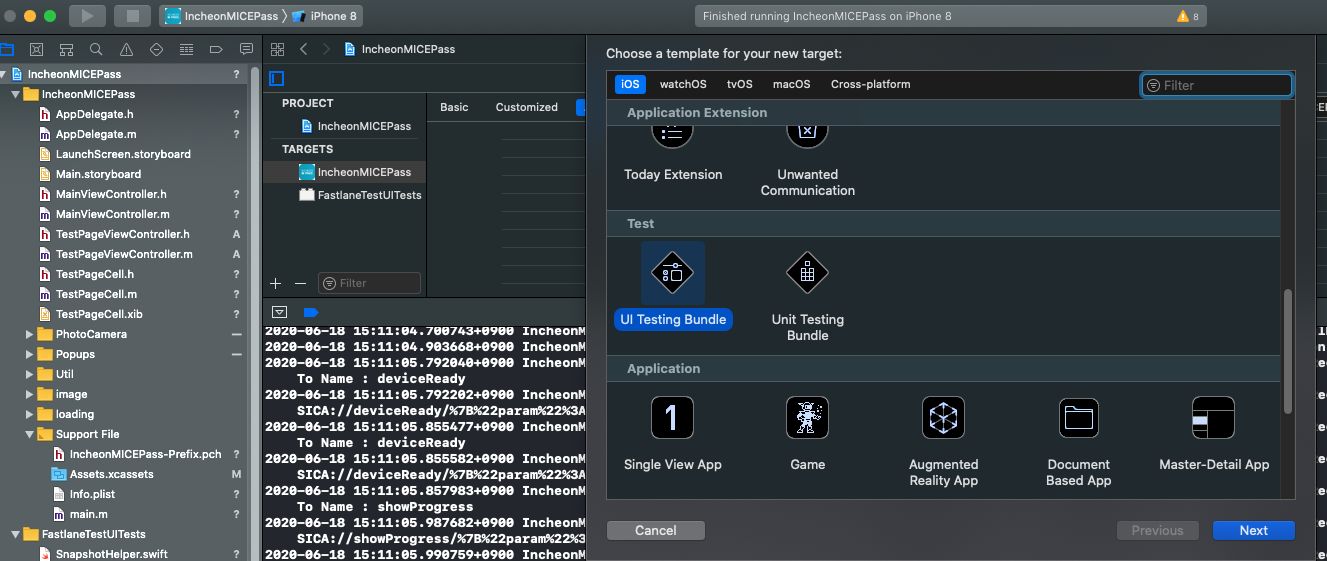The image size is (1327, 561).
Task: Focus the targets list Filter field
Action: [x=370, y=283]
